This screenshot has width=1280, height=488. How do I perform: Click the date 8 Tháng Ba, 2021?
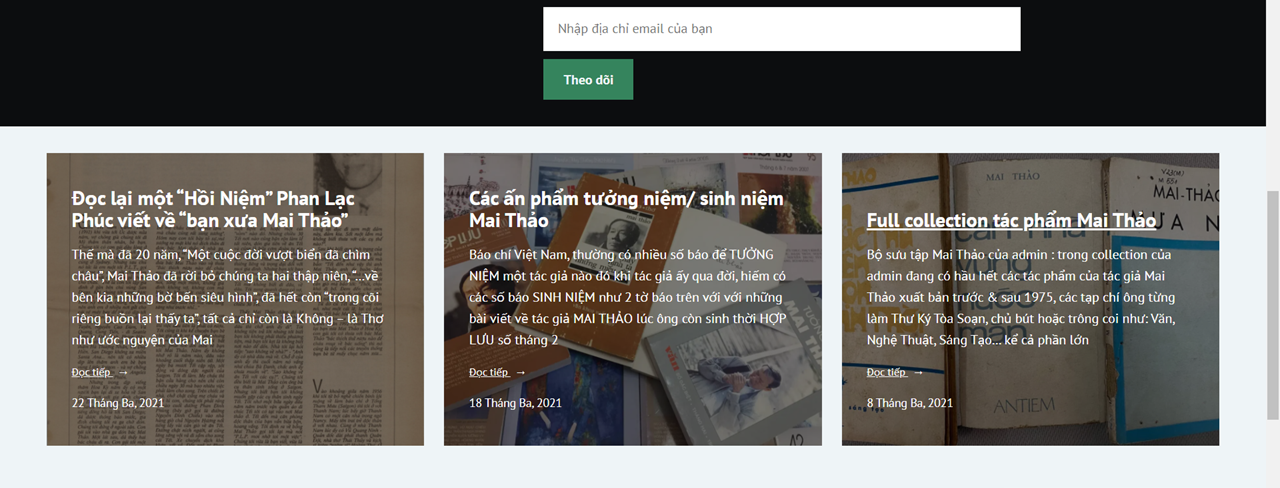pos(910,403)
